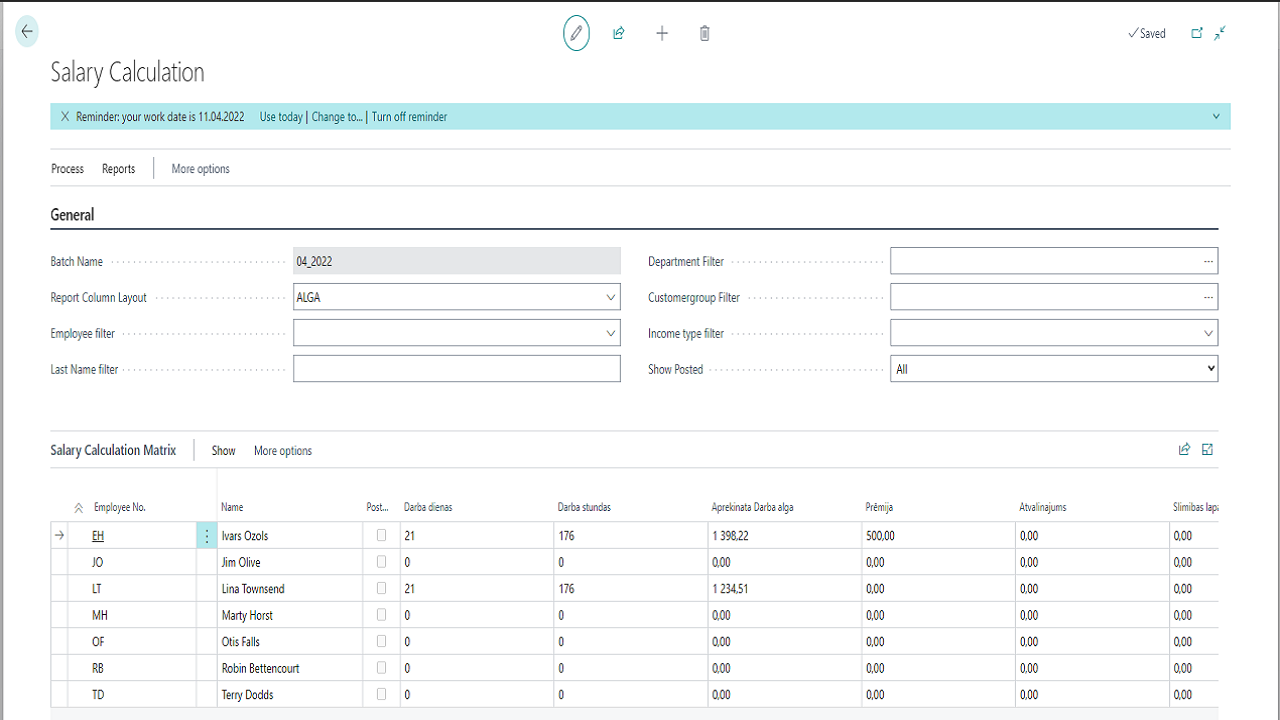Open page in new window icon
The height and width of the screenshot is (720, 1280).
coord(1197,33)
